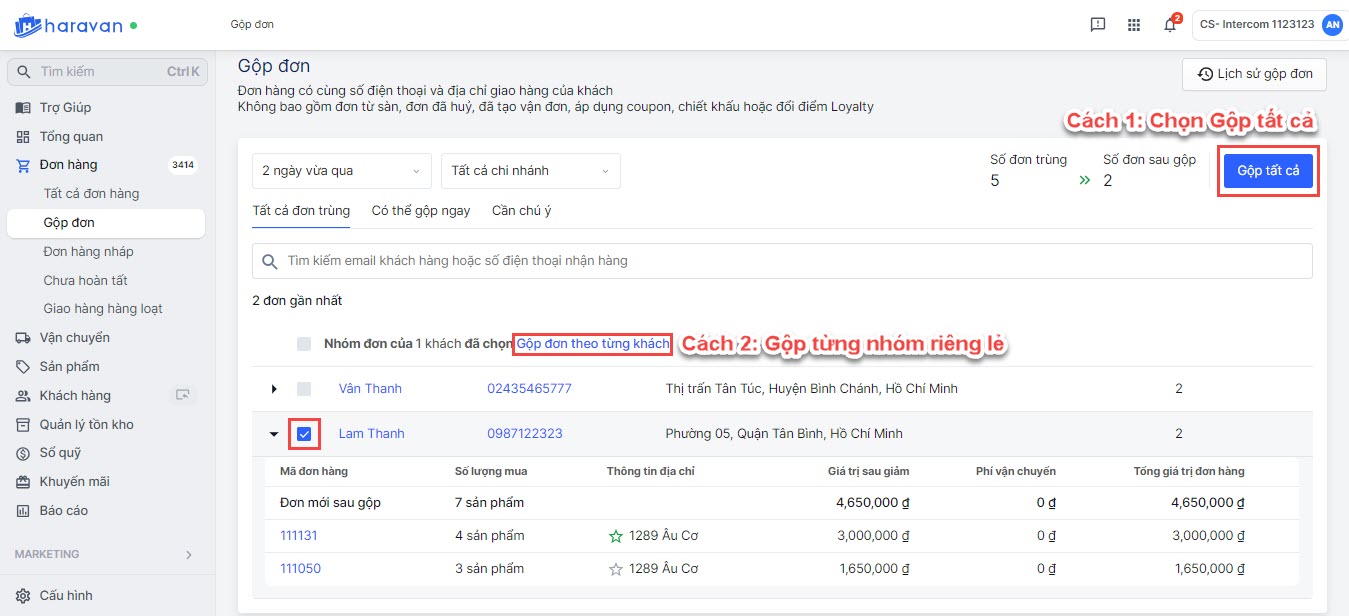Click 'Gộp đơn theo từng khách' link

(592, 344)
